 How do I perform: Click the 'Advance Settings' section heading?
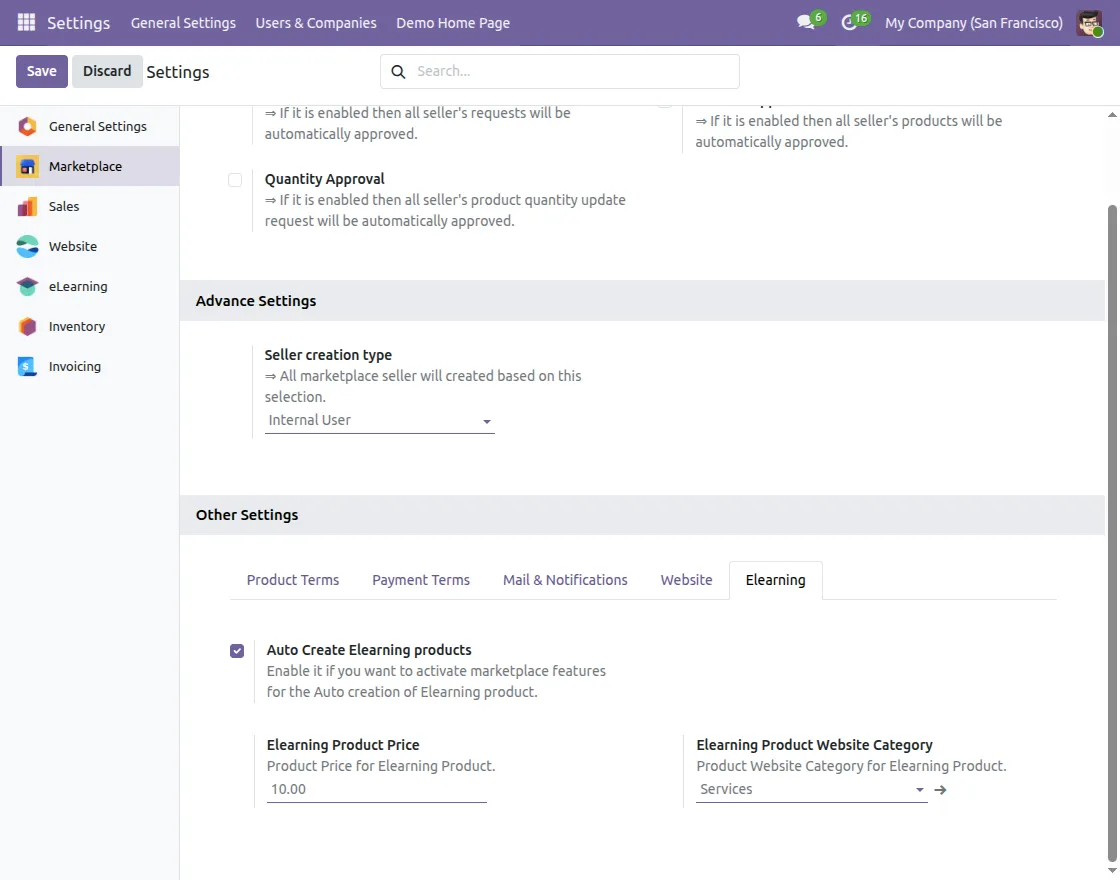[x=256, y=301]
